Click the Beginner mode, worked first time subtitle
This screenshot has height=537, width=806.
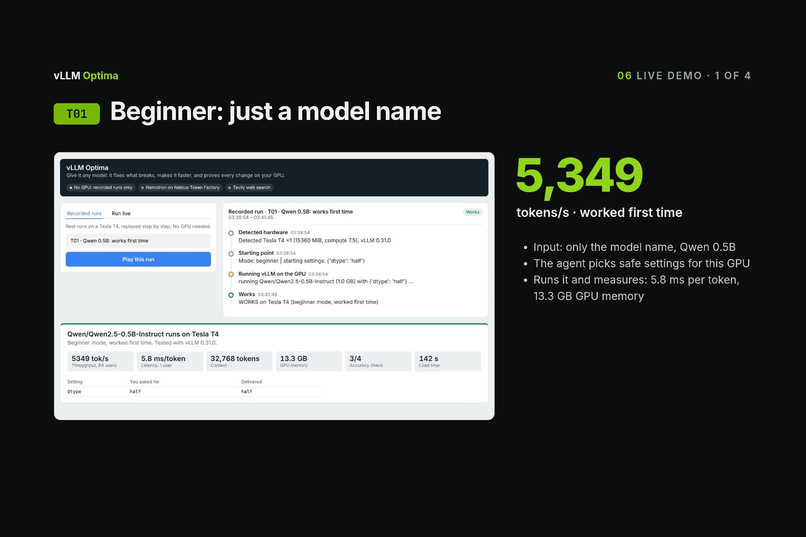click(x=142, y=343)
